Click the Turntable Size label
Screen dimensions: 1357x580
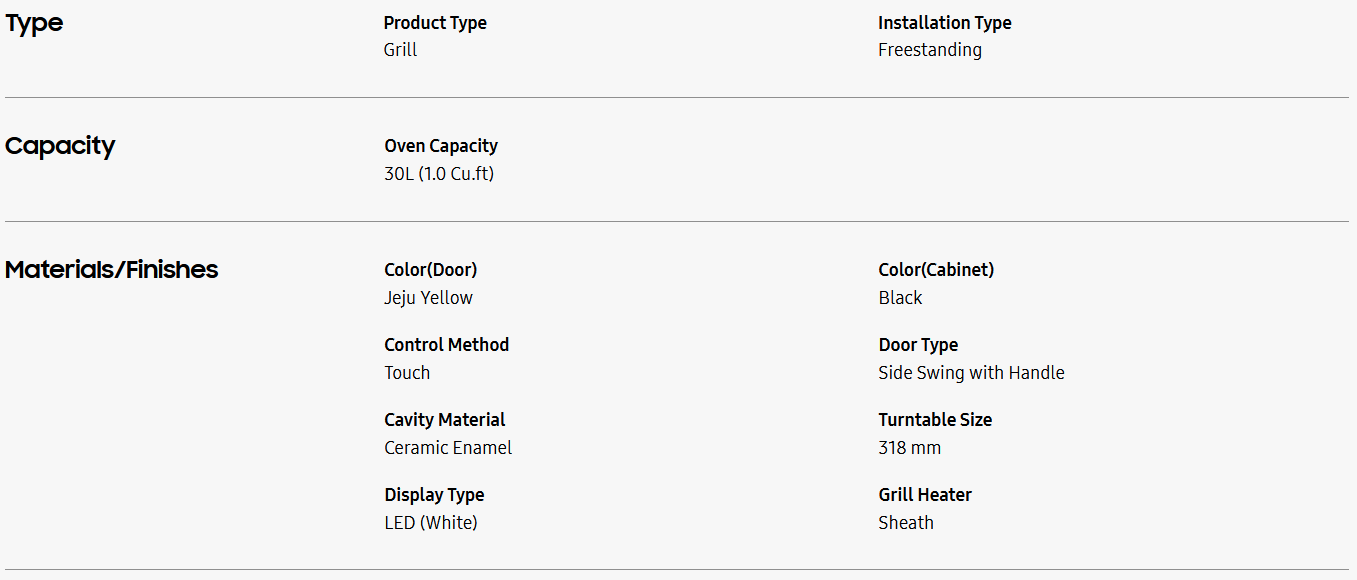pyautogui.click(x=934, y=420)
